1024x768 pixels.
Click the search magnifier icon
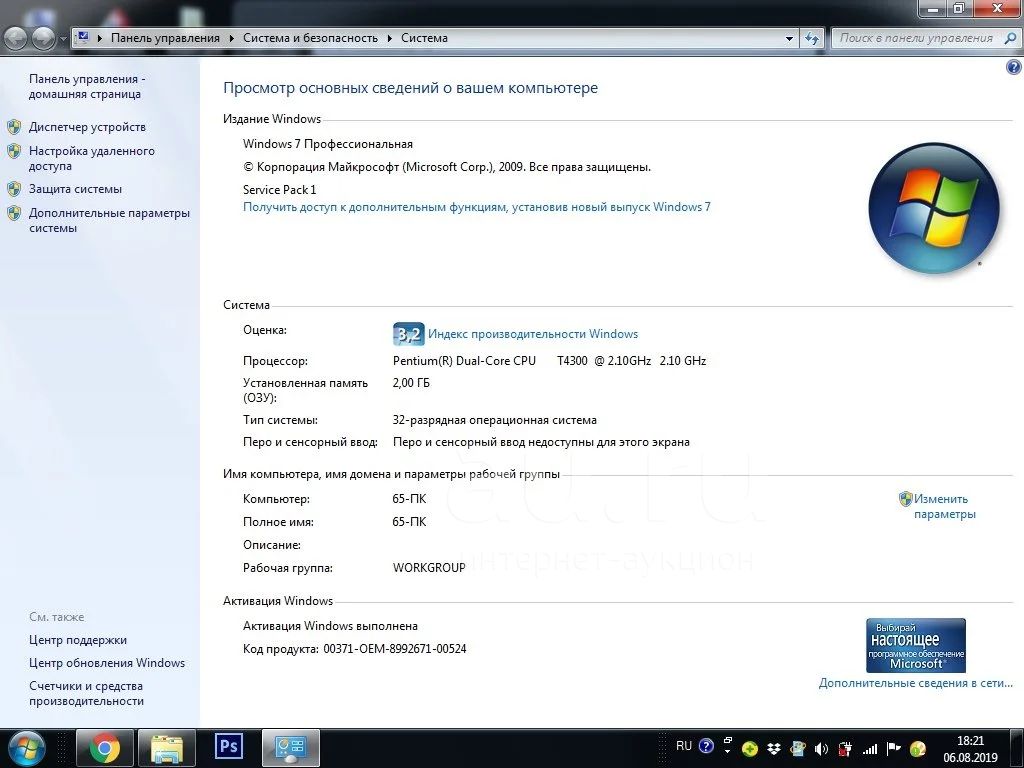1010,39
